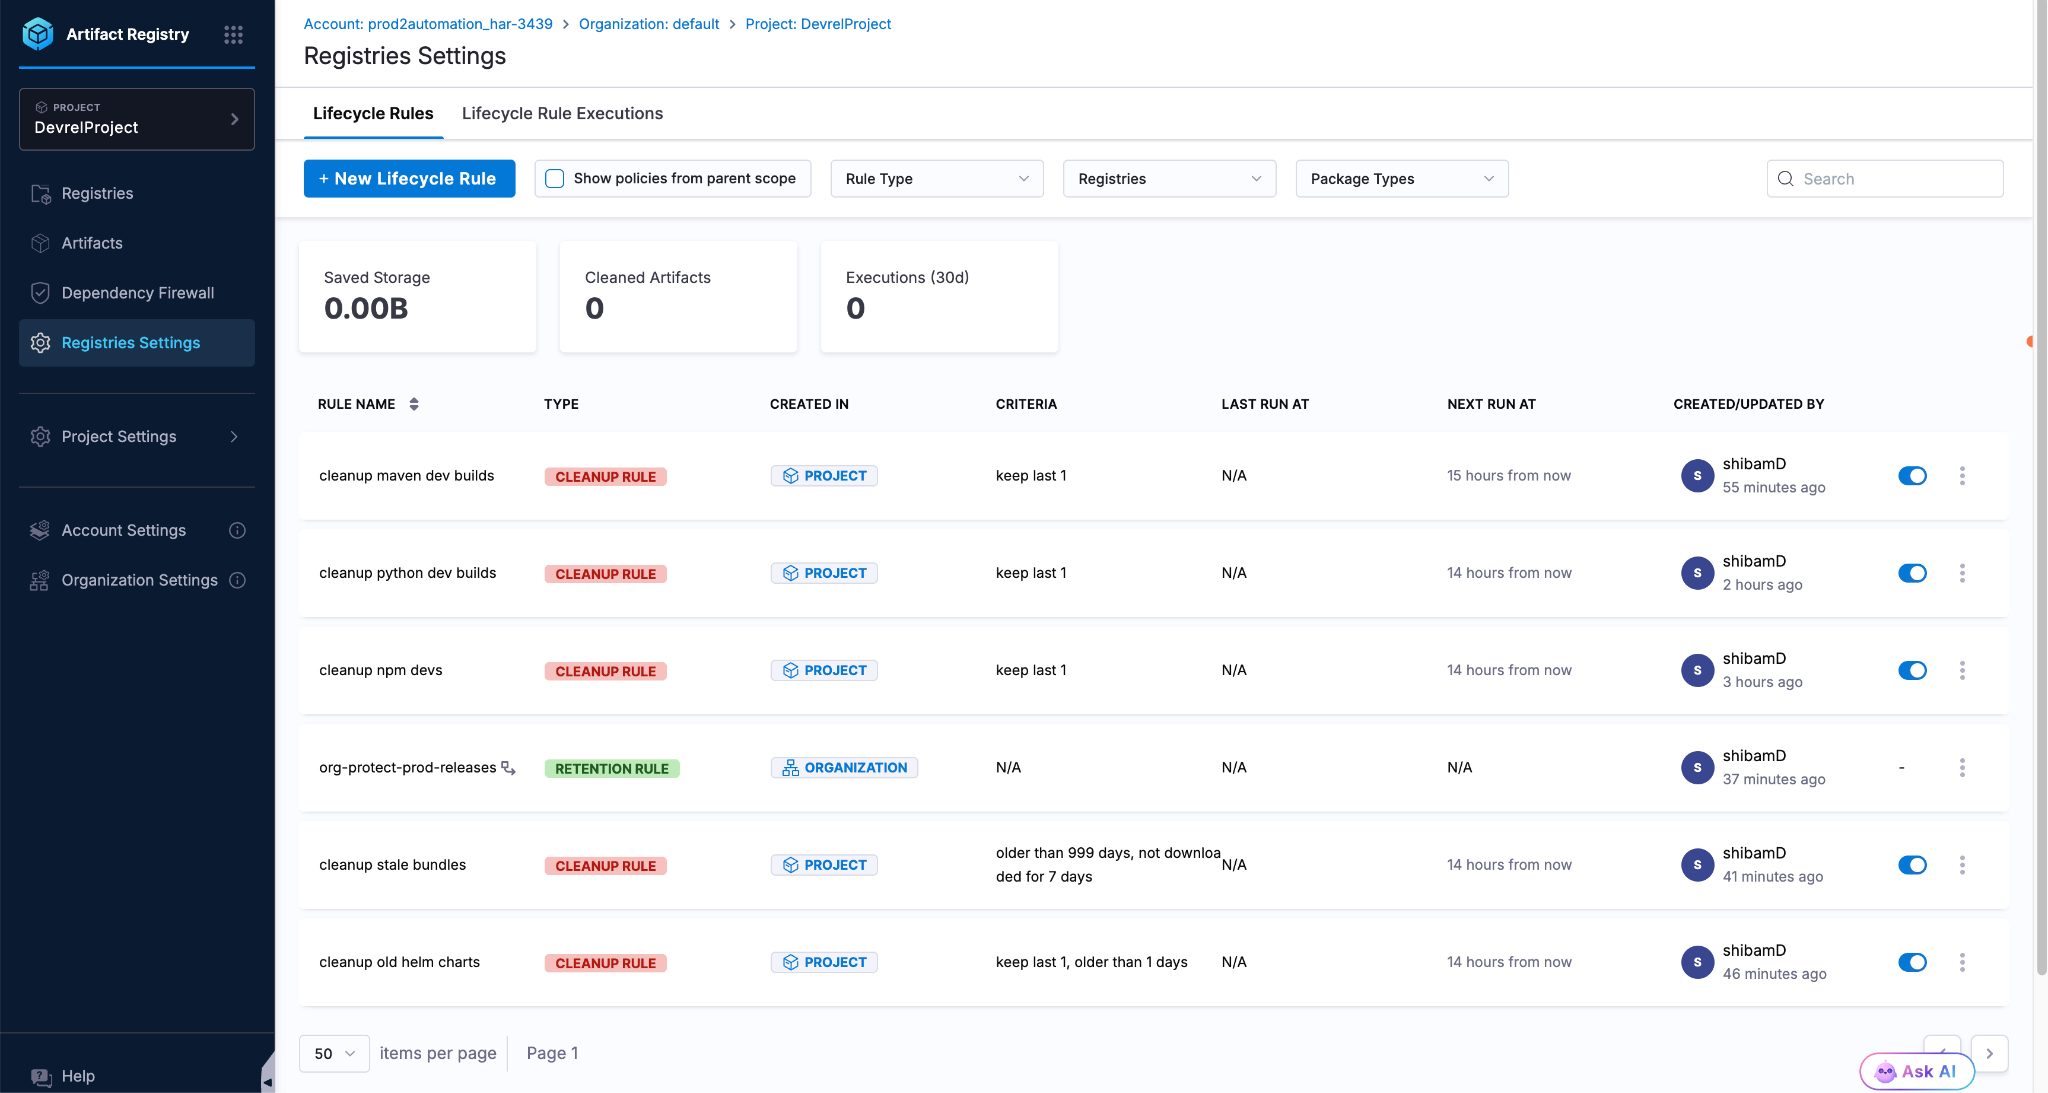Open the options menu for org-protect-prod-releases
Viewport: 2048px width, 1093px height.
click(1962, 767)
